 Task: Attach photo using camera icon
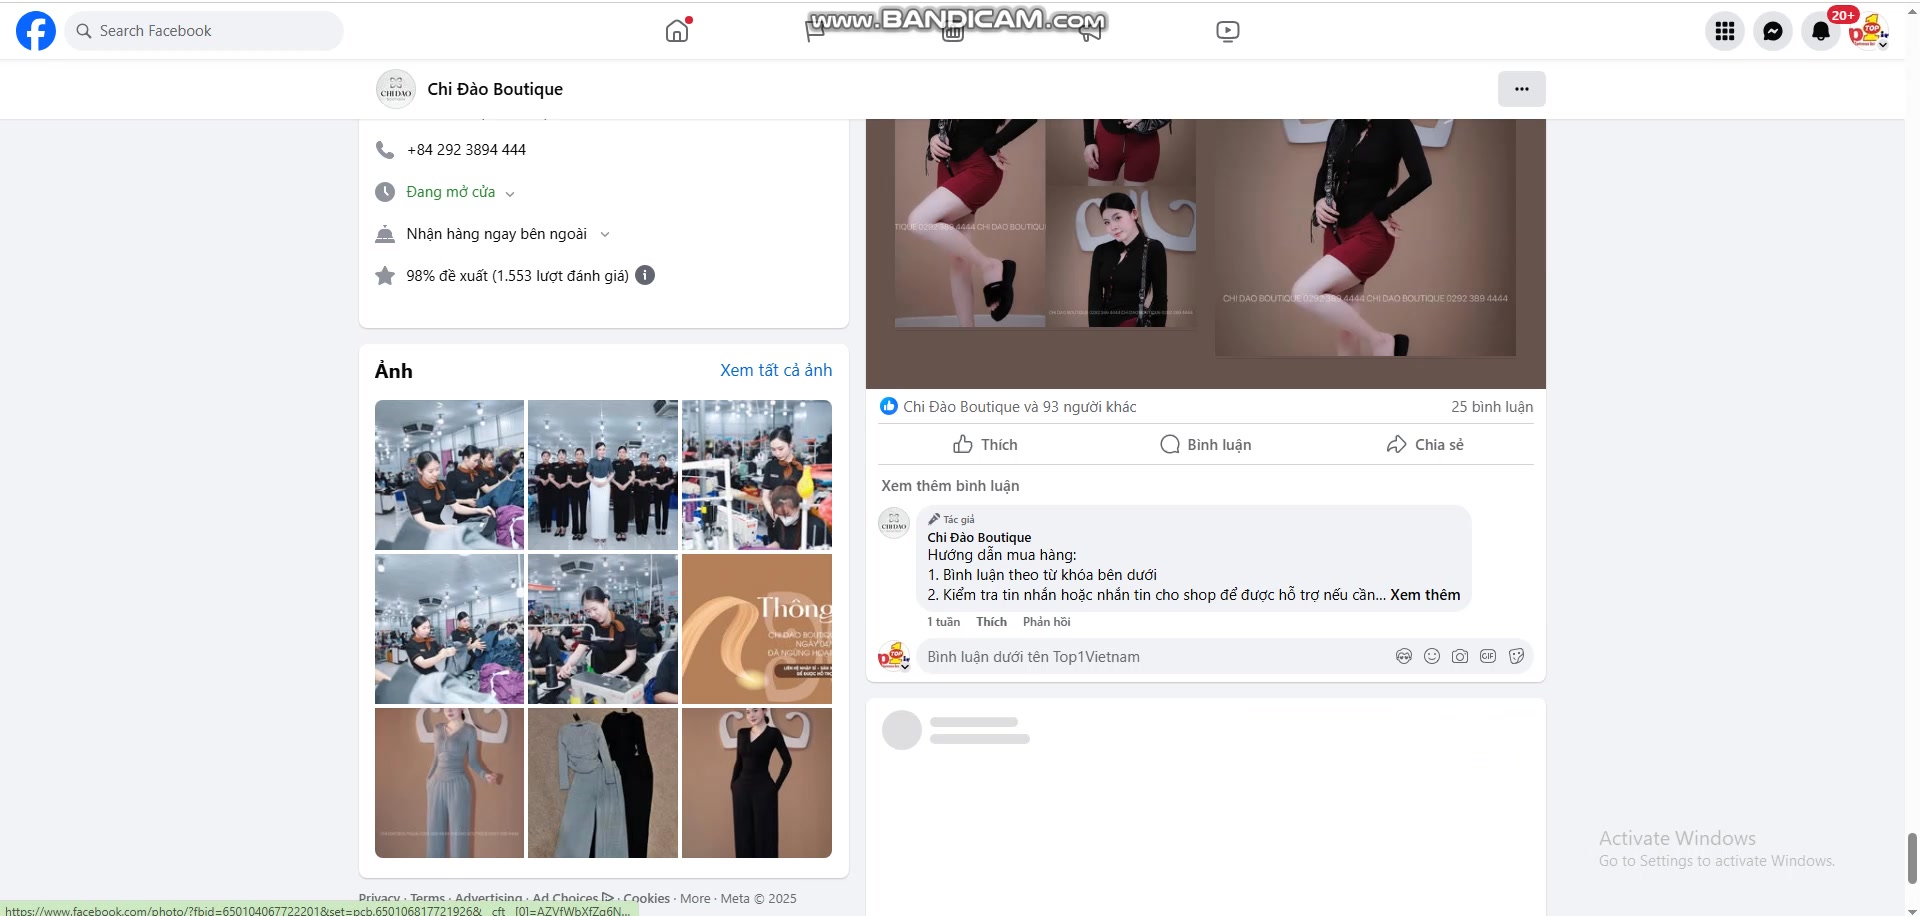point(1460,656)
